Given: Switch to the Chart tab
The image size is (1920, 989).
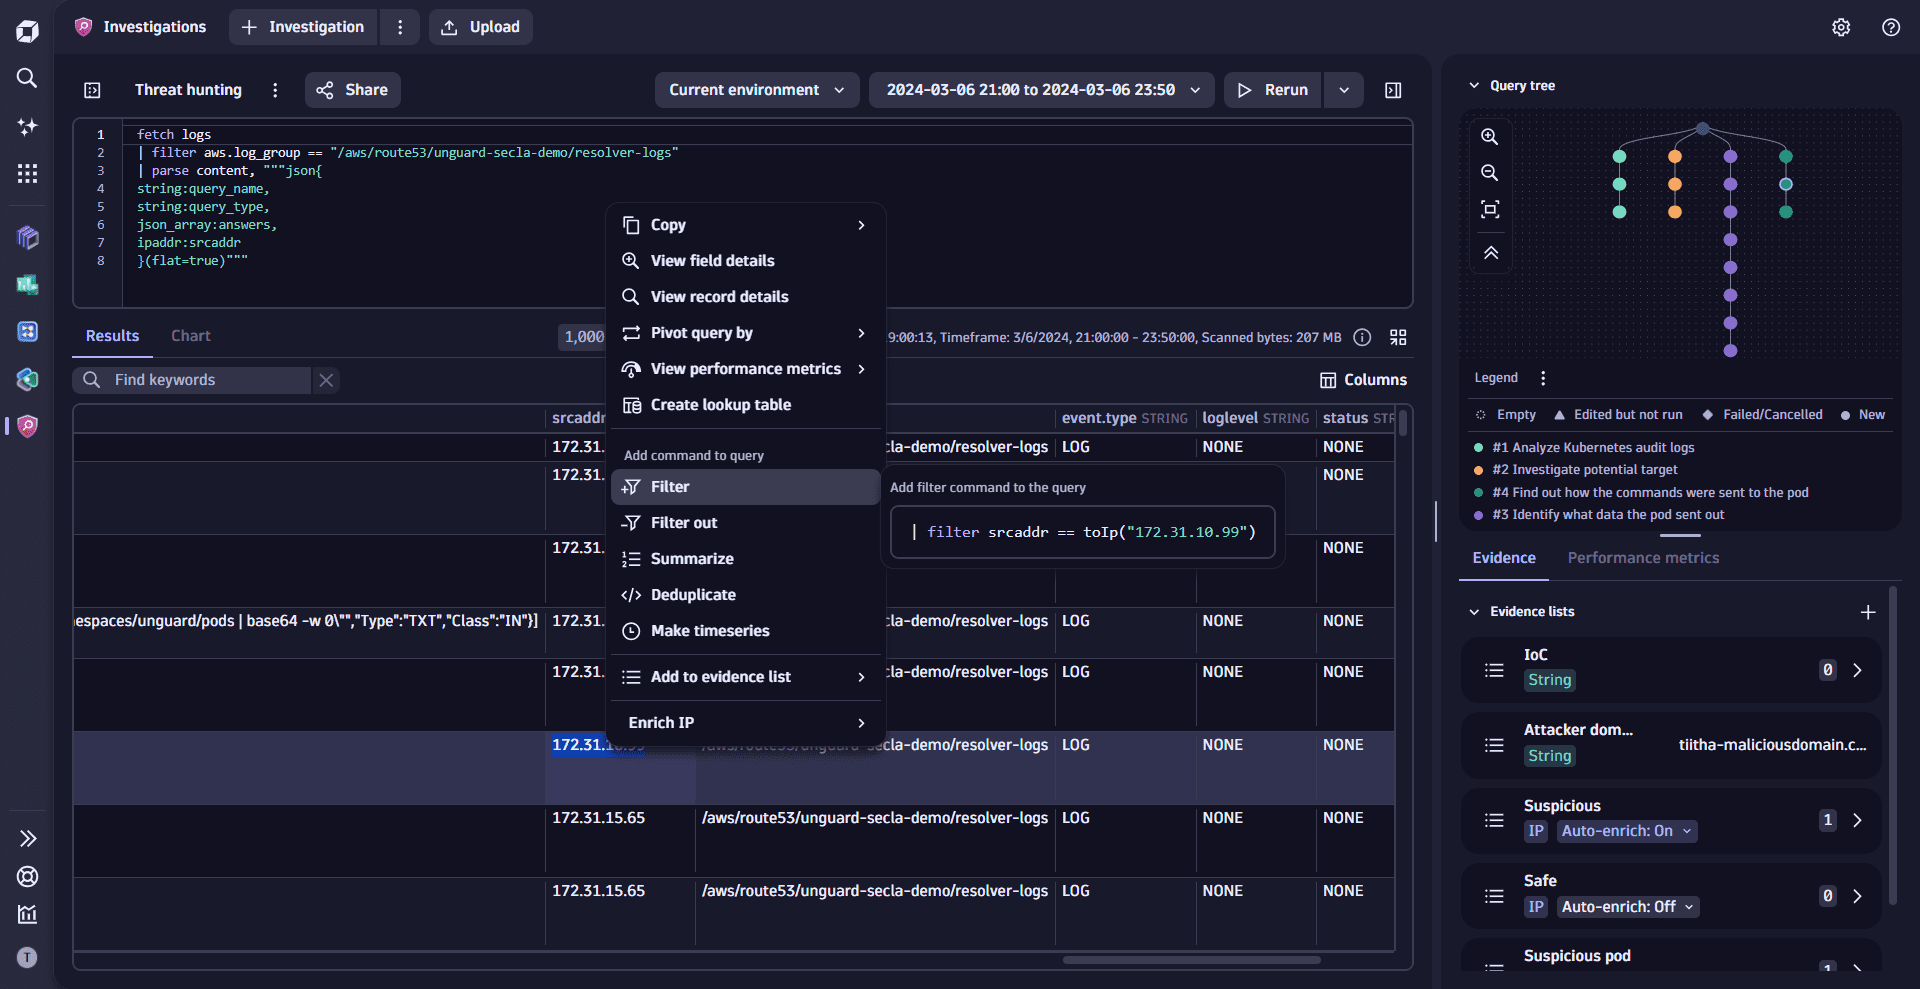Looking at the screenshot, I should point(190,336).
